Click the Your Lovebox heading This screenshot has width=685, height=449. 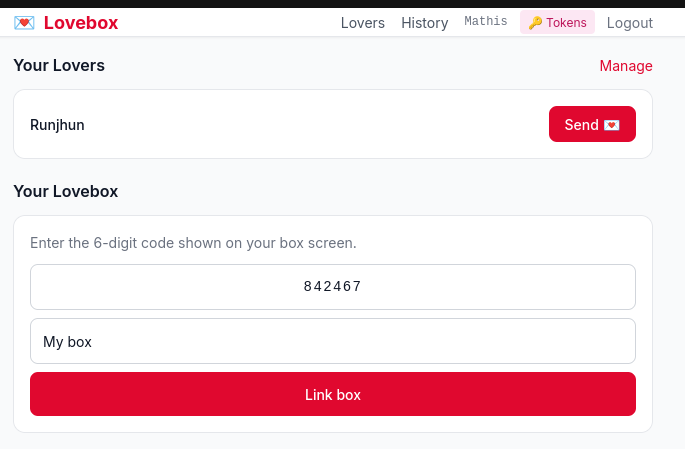pyautogui.click(x=66, y=191)
